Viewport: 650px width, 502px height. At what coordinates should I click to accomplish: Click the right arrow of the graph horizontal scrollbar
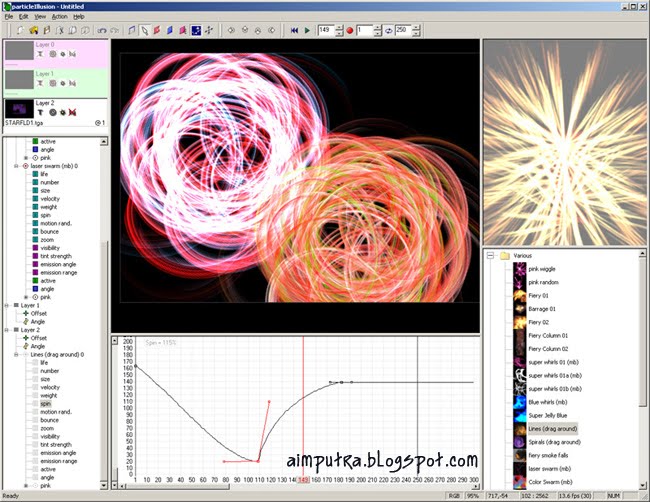pos(476,486)
